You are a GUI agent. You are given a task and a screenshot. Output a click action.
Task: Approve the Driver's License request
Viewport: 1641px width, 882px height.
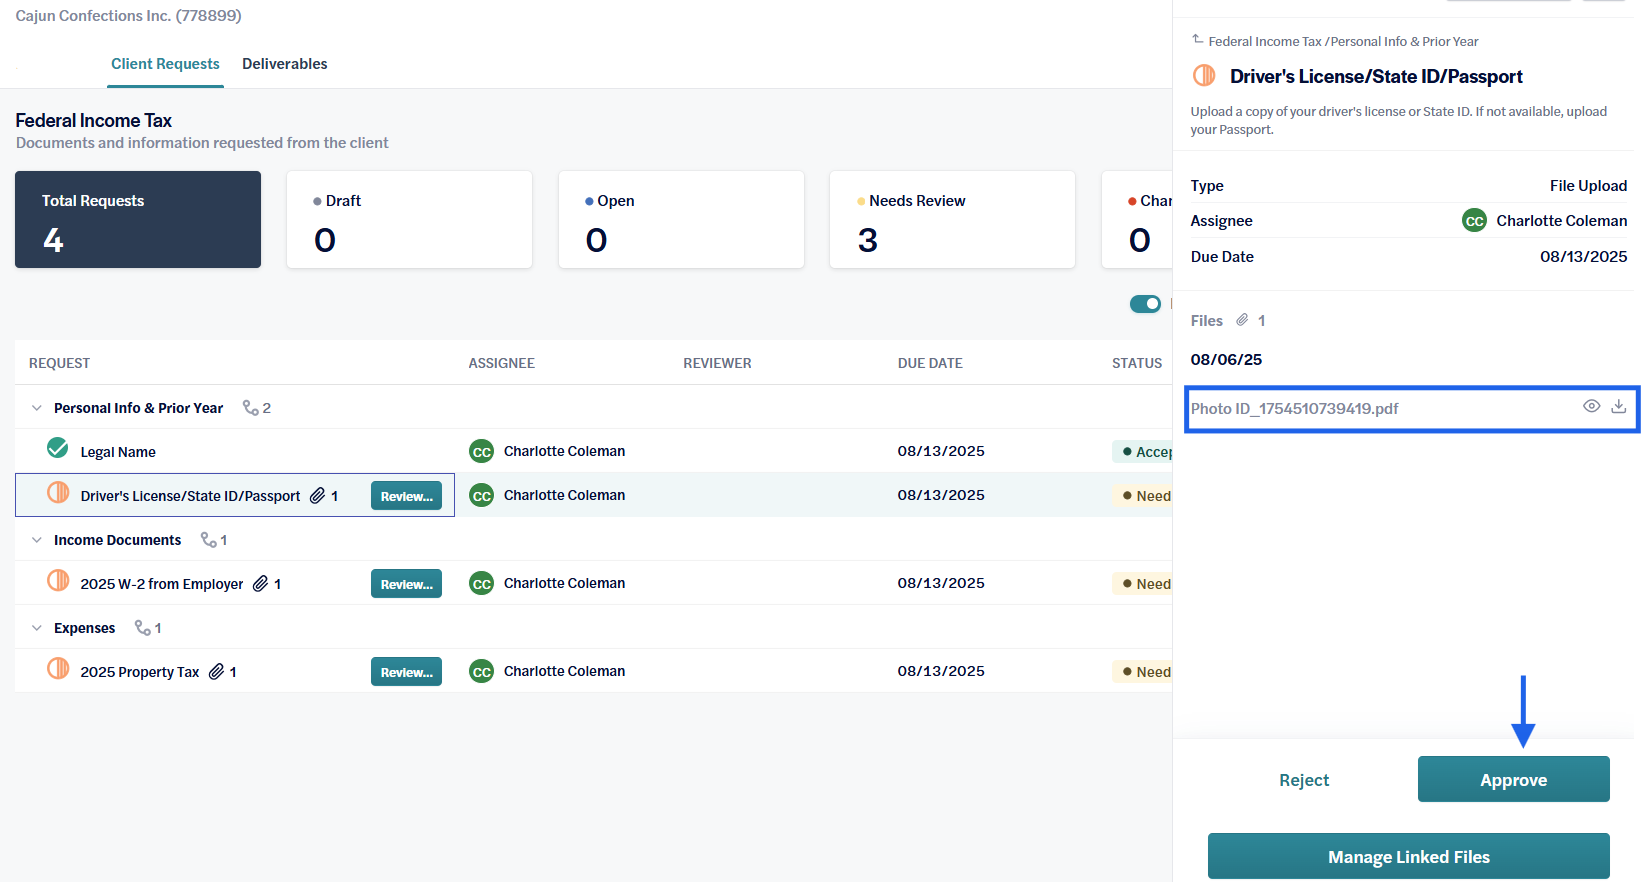[1513, 779]
